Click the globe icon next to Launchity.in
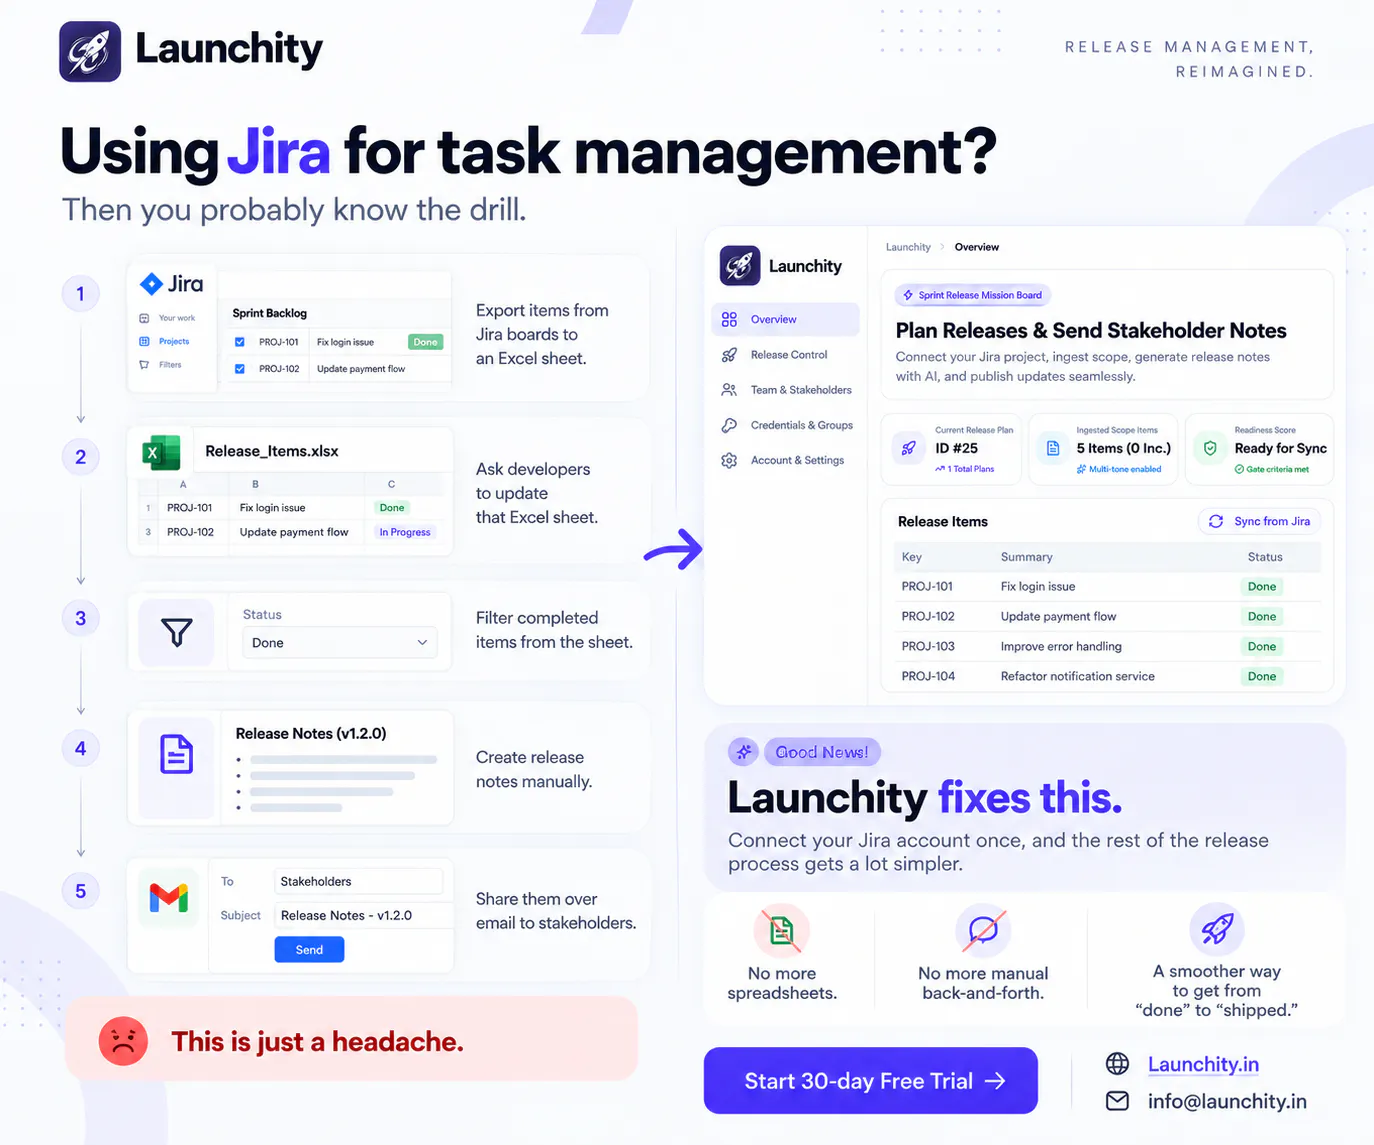1374x1145 pixels. [x=1117, y=1064]
